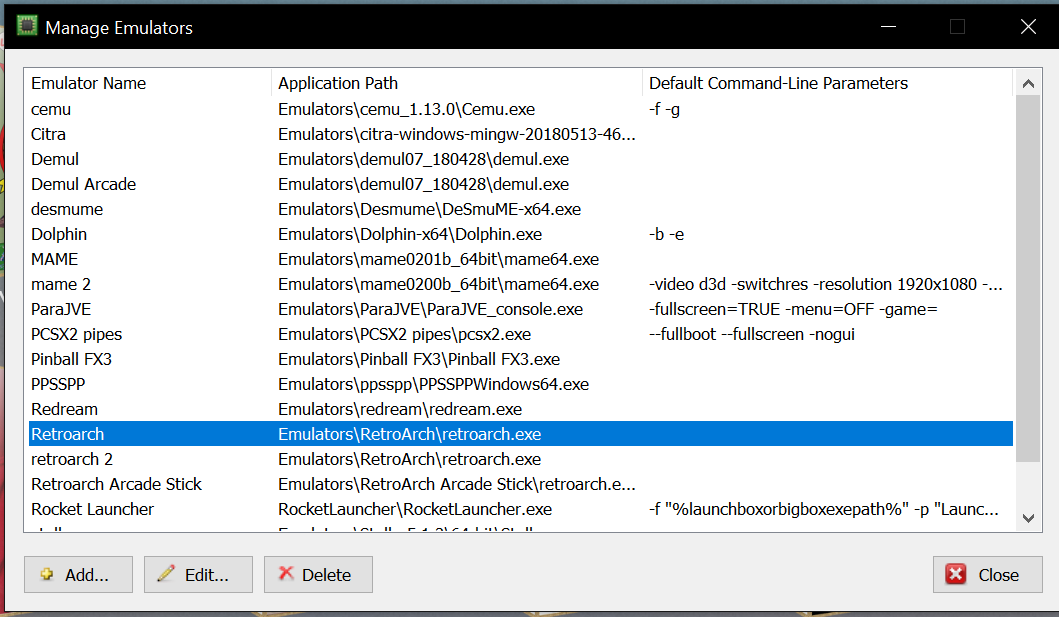1059x617 pixels.
Task: Click the scroll up arrow of the list
Action: pyautogui.click(x=1028, y=84)
